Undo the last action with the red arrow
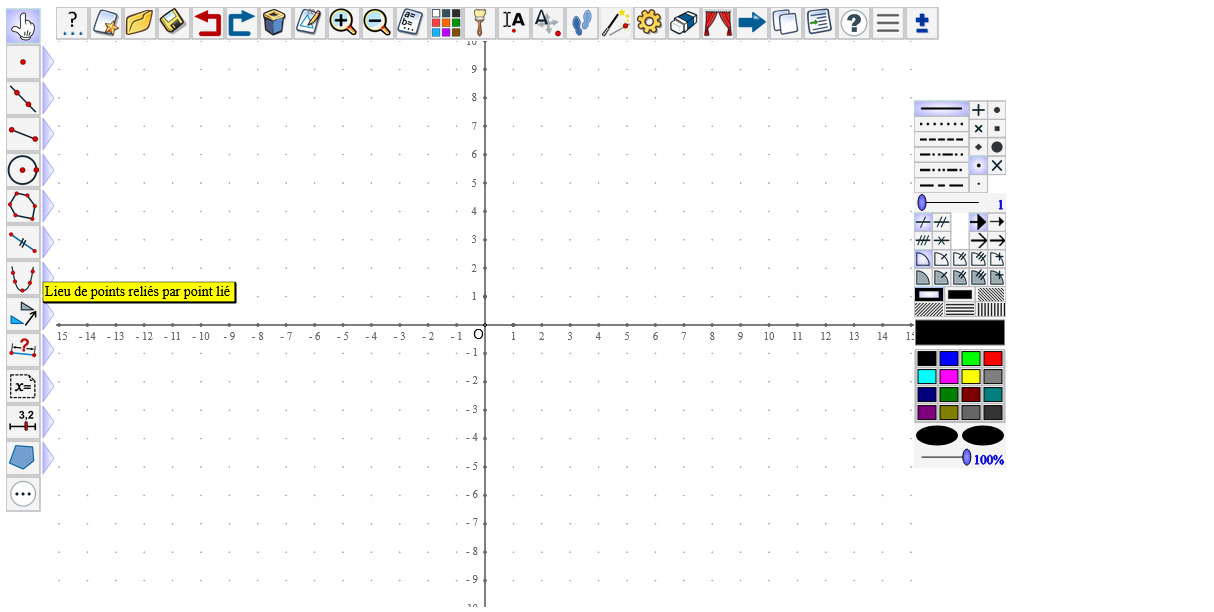 coord(208,23)
